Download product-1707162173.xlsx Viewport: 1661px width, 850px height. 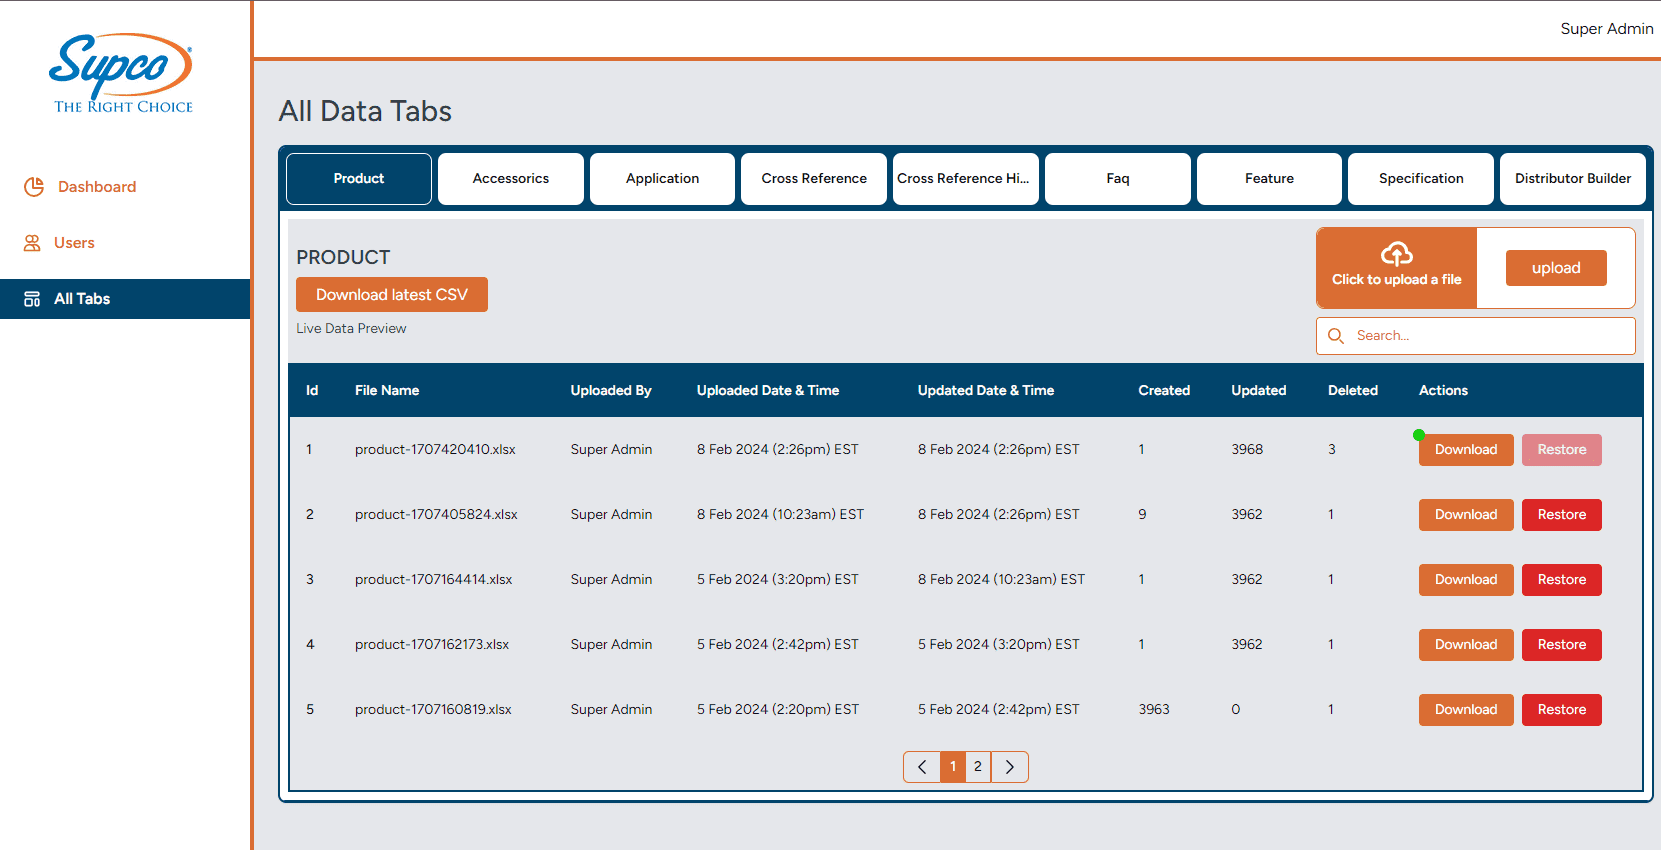(x=1466, y=645)
